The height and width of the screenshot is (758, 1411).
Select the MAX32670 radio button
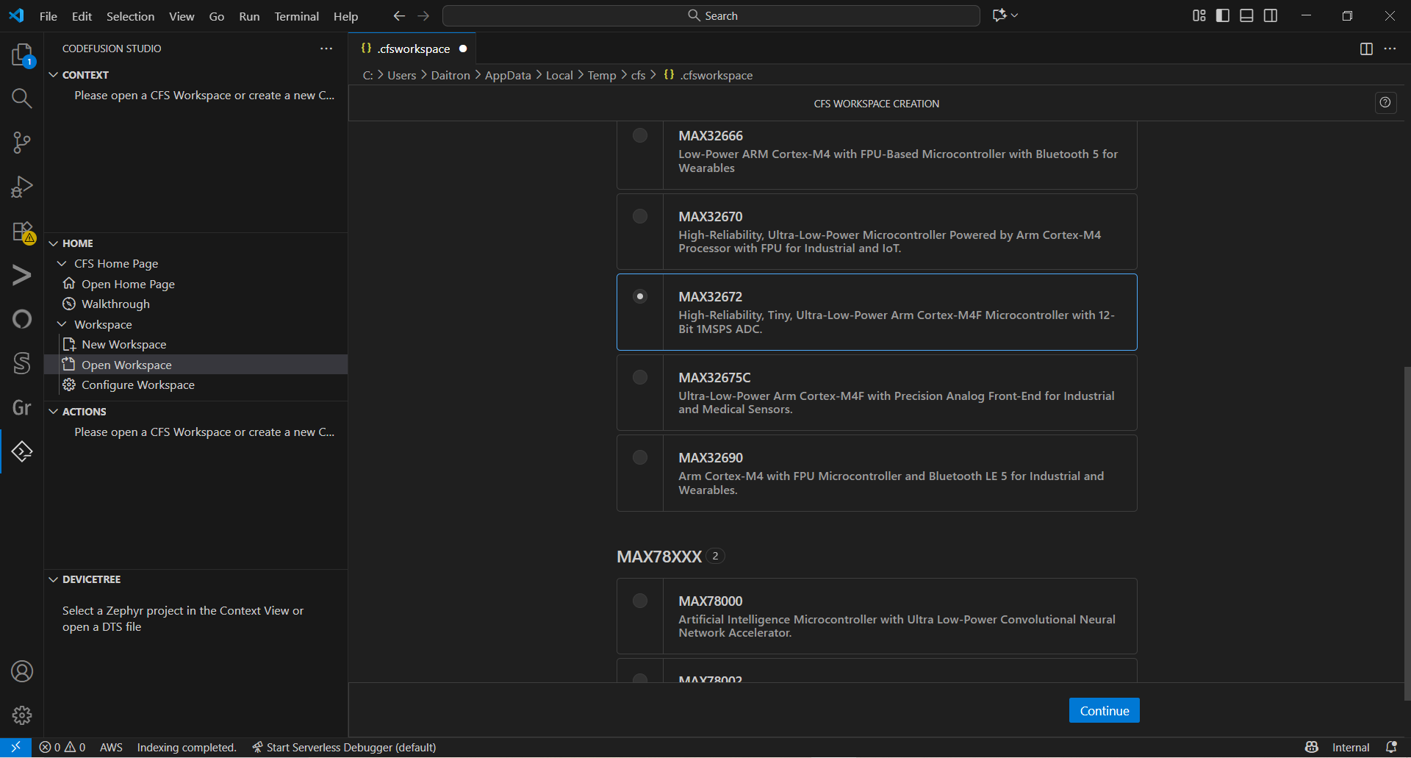[640, 216]
